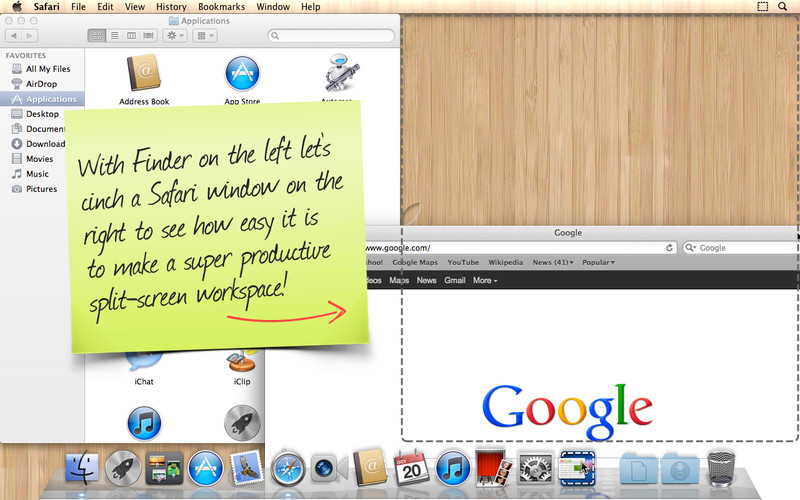Select AirDrop in Finder sidebar
This screenshot has width=800, height=500.
coord(42,84)
